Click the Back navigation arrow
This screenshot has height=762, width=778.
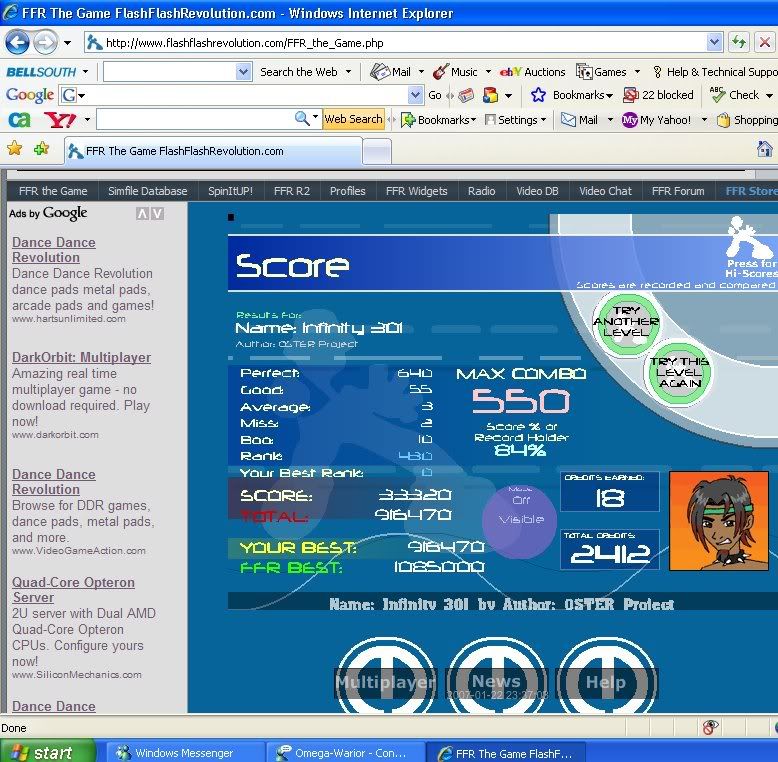point(17,42)
